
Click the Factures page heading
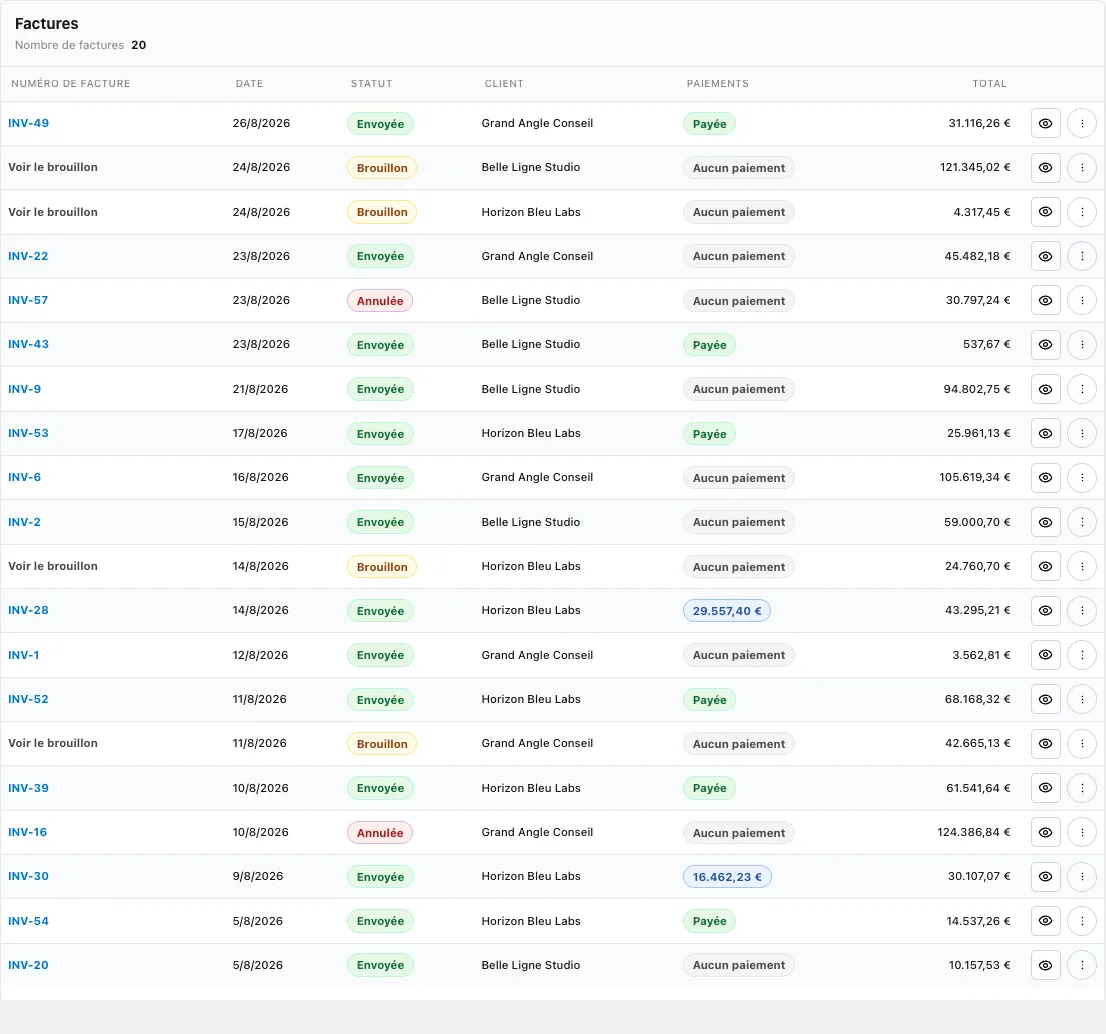(47, 23)
